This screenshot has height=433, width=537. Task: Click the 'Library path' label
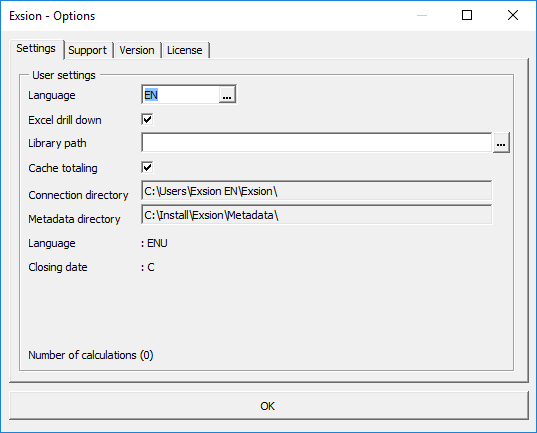(x=57, y=143)
